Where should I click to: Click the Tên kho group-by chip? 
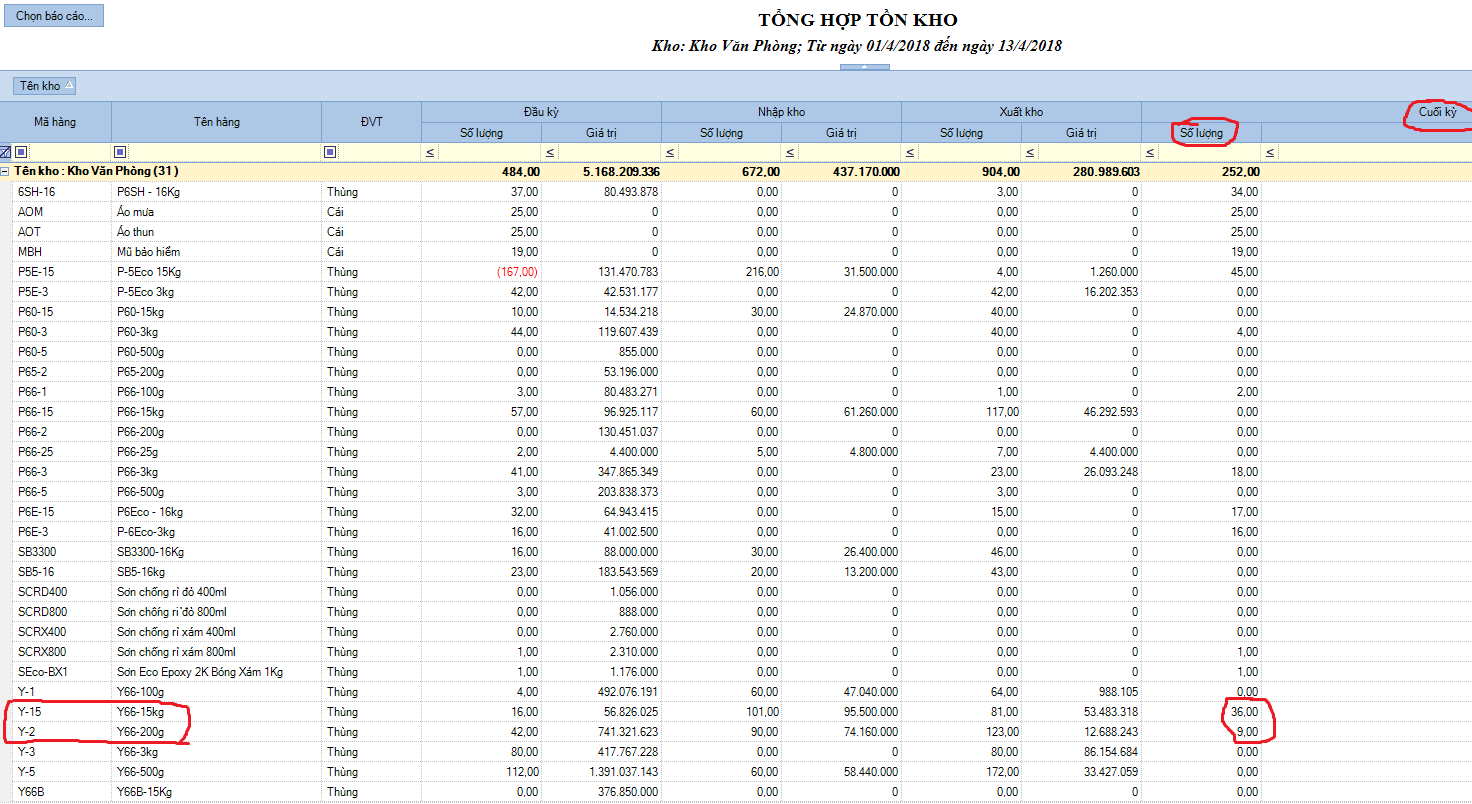click(x=45, y=85)
